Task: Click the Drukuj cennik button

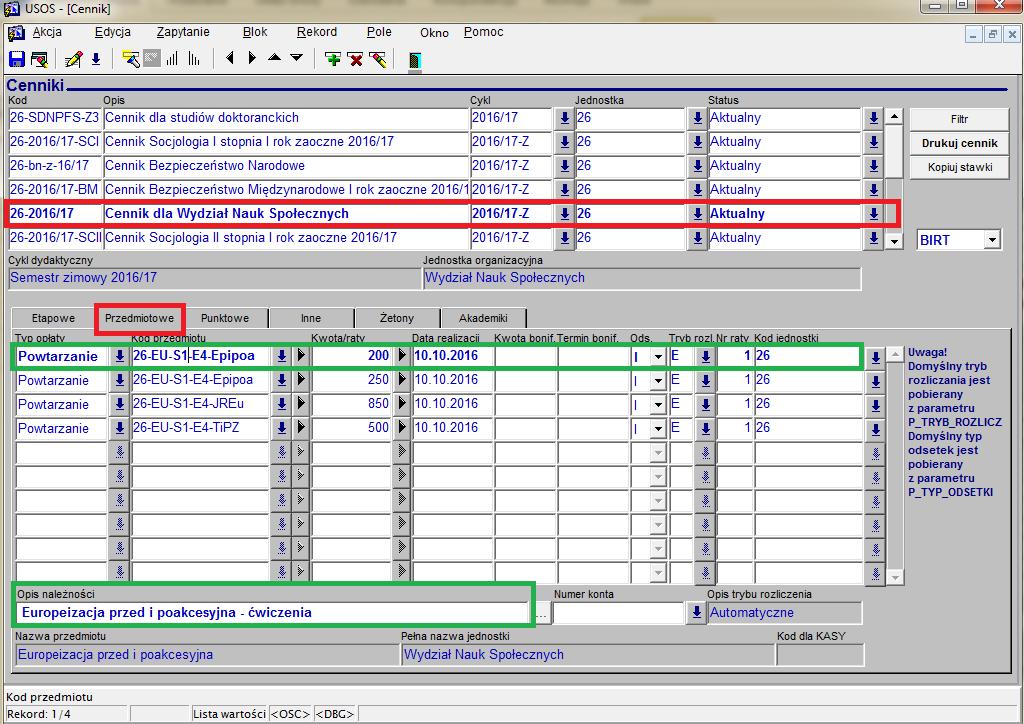Action: click(959, 144)
